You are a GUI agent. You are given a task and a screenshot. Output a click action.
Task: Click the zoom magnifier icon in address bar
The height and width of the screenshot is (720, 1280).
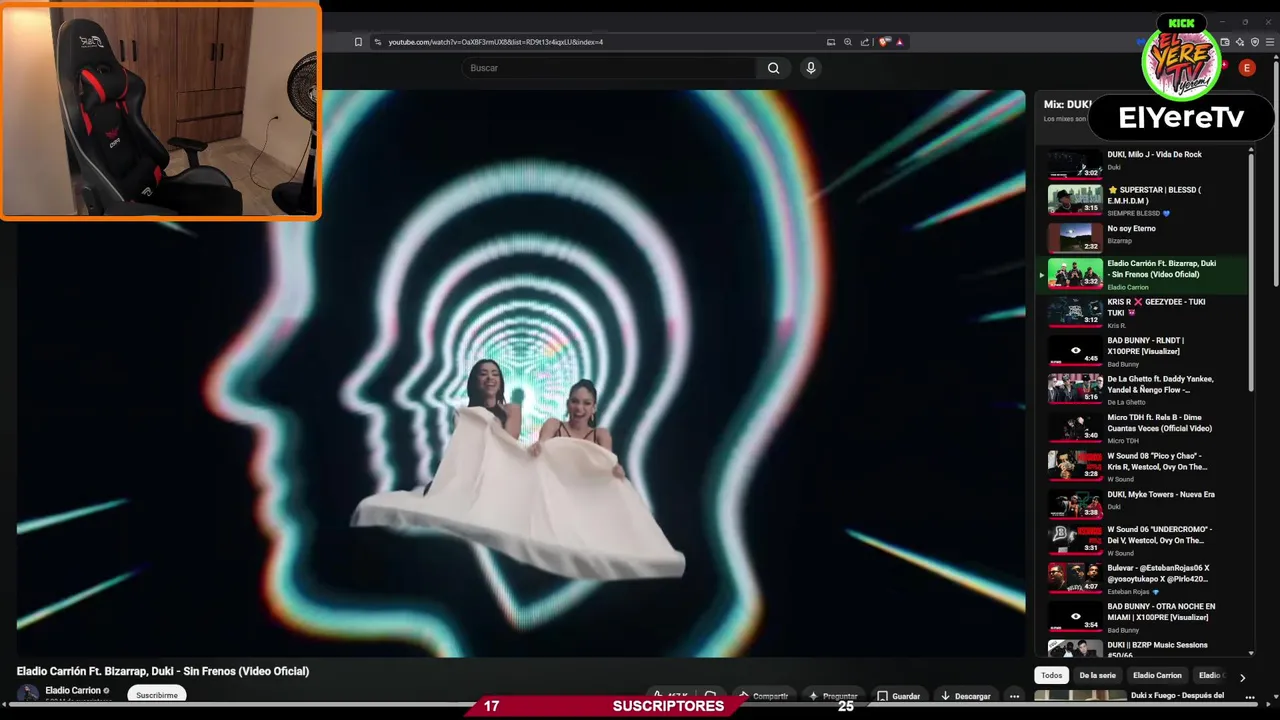point(848,42)
